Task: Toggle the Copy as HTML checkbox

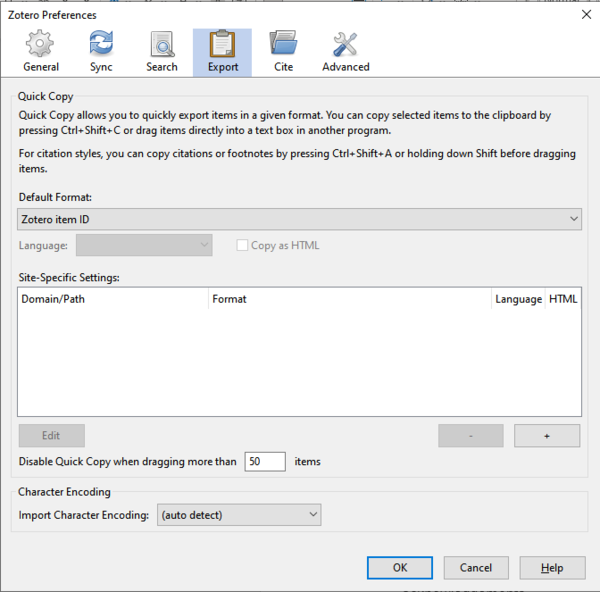Action: point(242,245)
